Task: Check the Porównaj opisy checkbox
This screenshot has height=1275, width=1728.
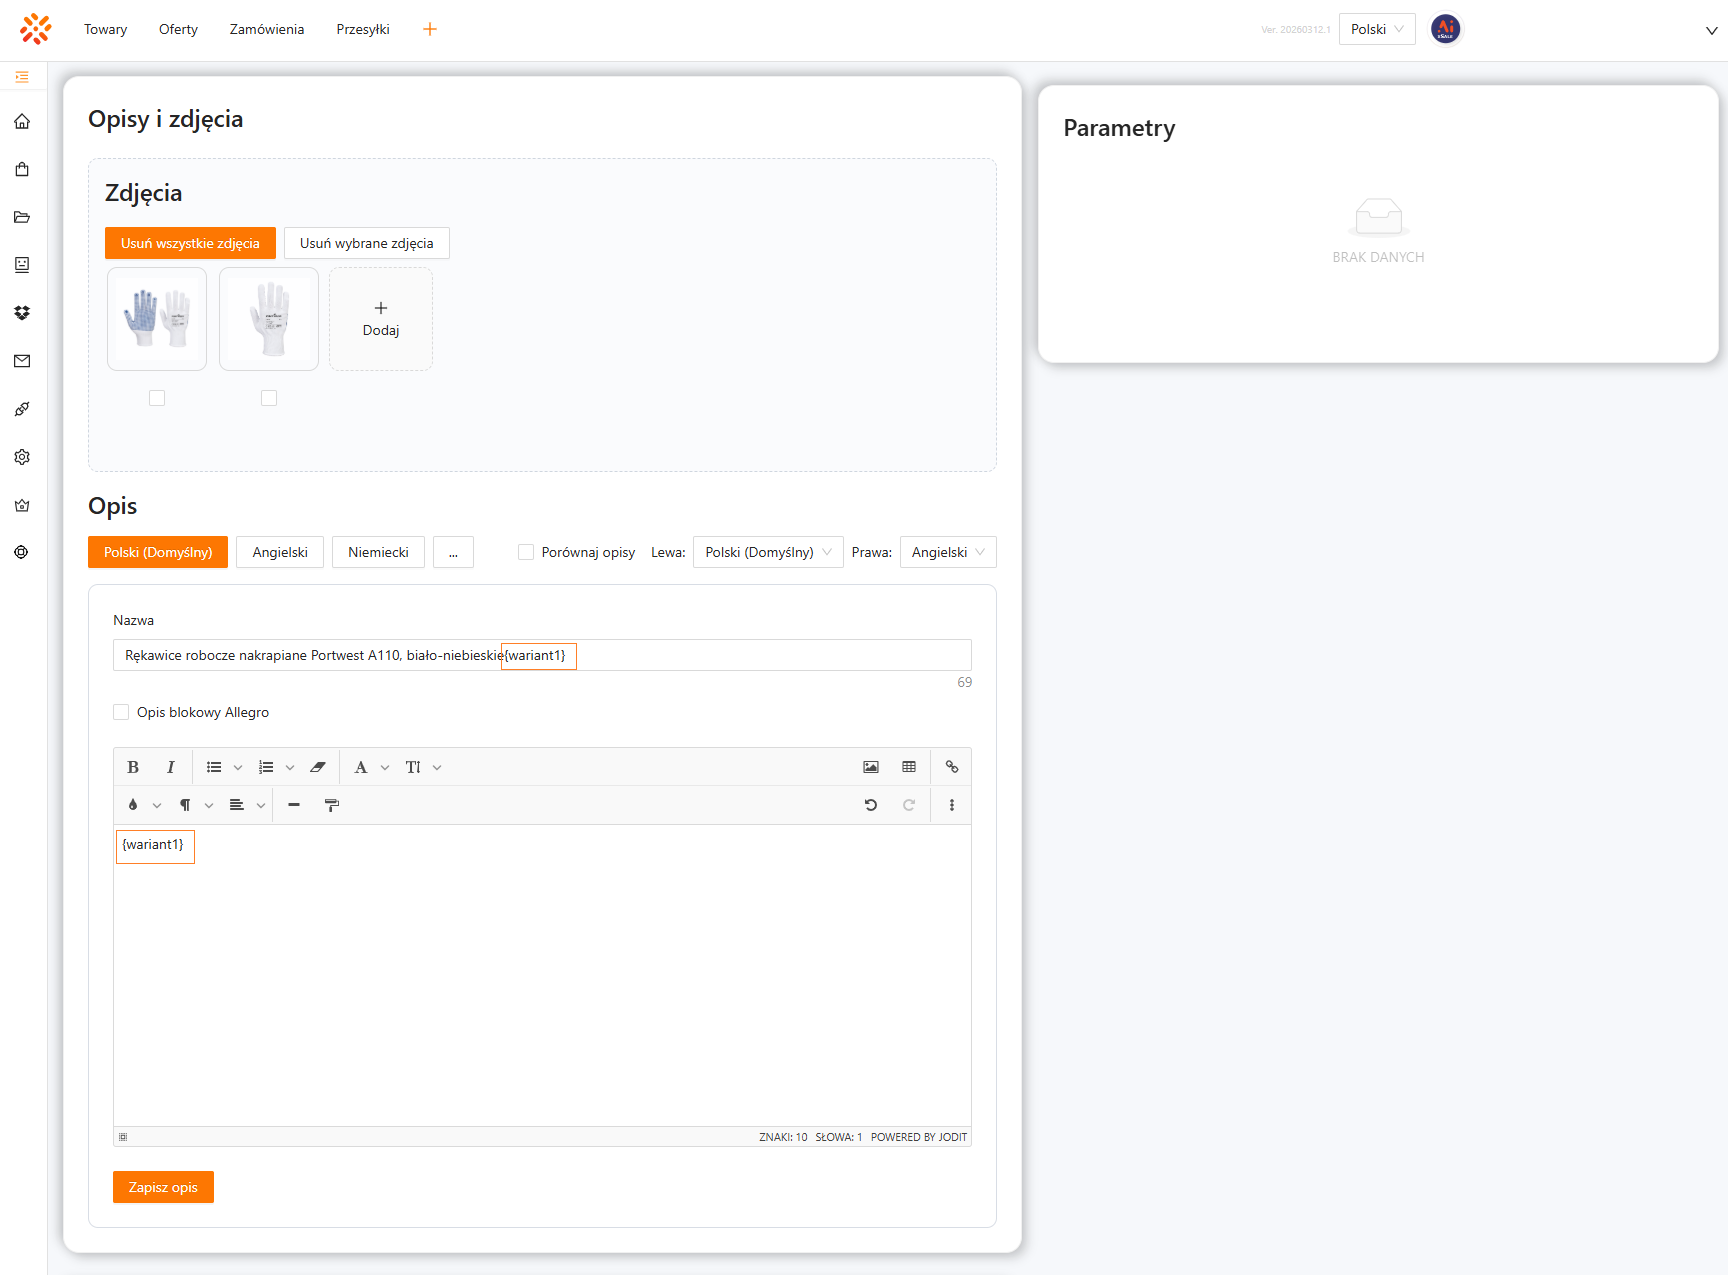Action: pyautogui.click(x=526, y=552)
